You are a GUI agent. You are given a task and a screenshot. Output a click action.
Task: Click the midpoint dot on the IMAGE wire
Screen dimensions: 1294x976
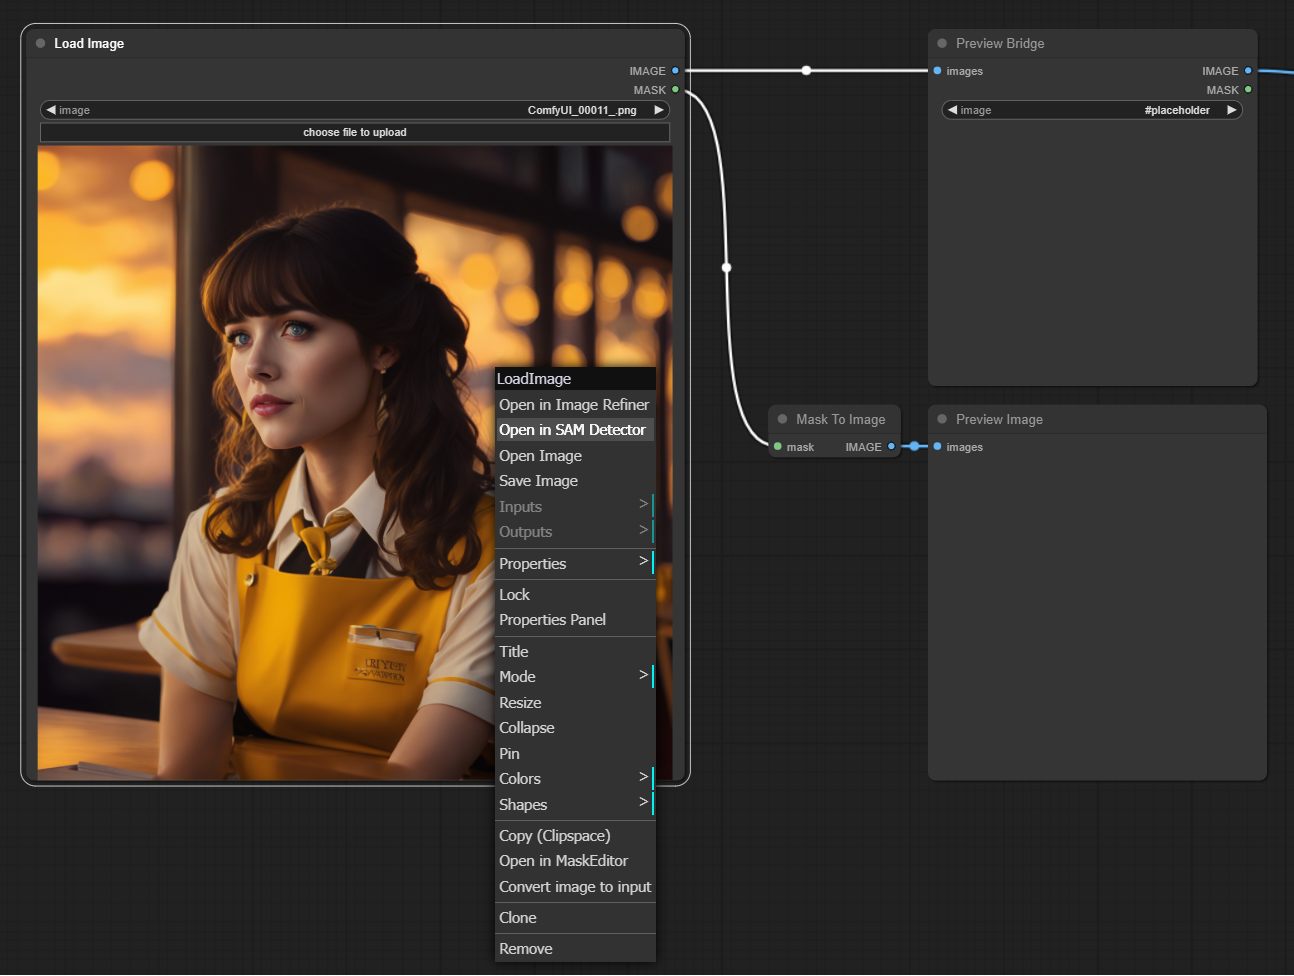tap(806, 70)
